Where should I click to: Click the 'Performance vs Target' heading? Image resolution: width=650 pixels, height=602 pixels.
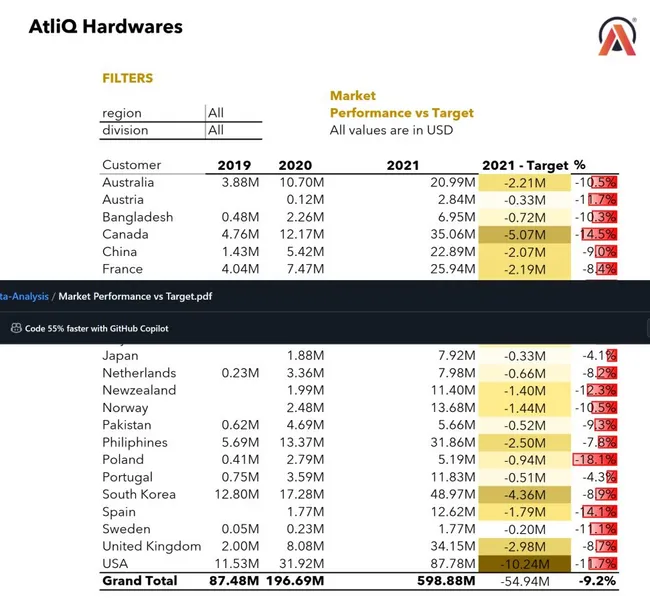(x=402, y=113)
